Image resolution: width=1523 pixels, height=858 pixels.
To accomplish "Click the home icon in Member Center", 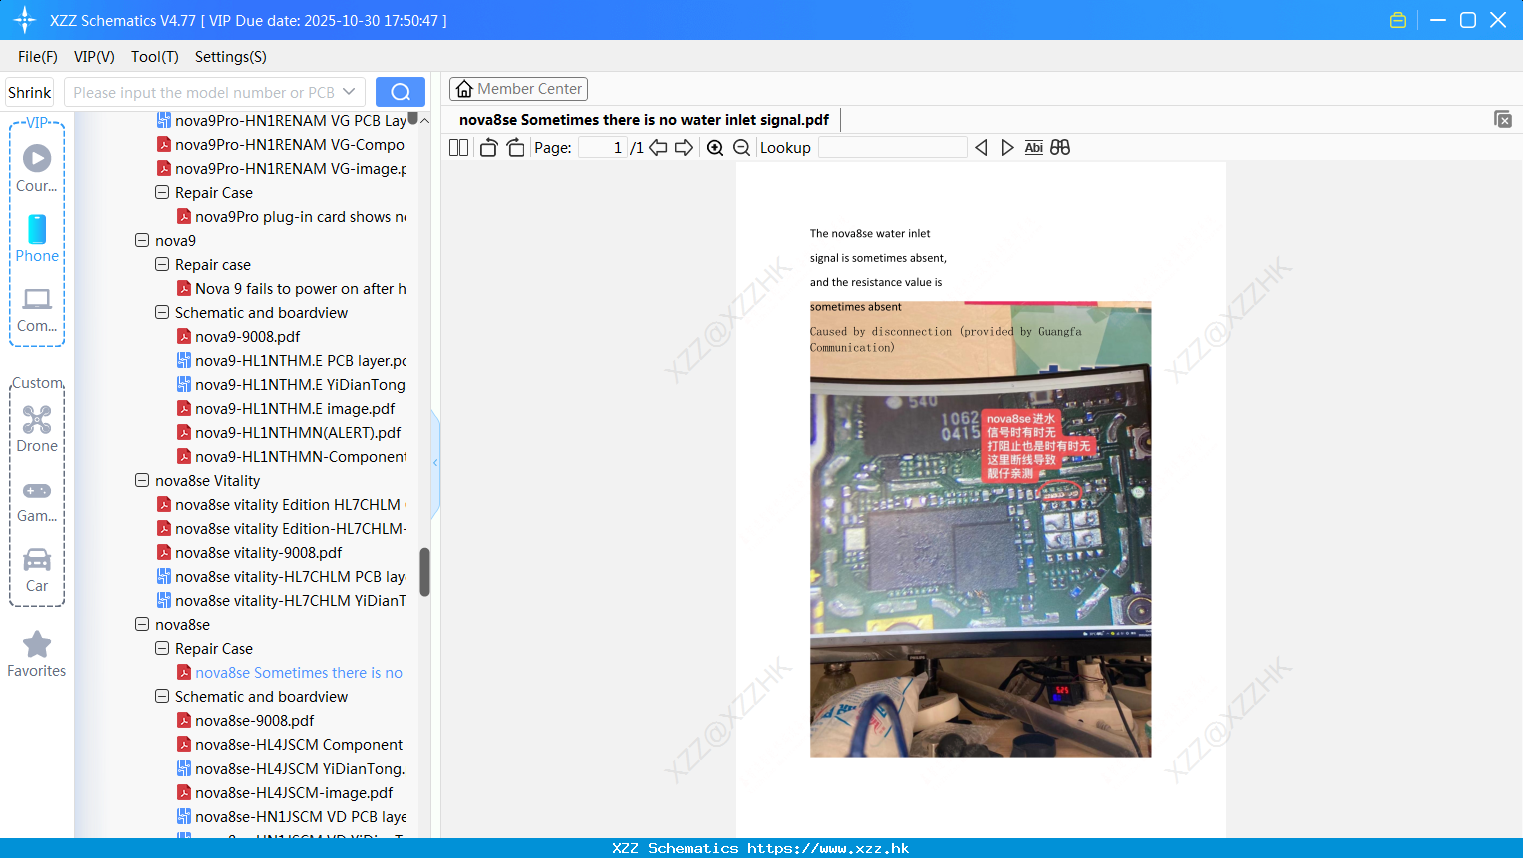I will (464, 89).
